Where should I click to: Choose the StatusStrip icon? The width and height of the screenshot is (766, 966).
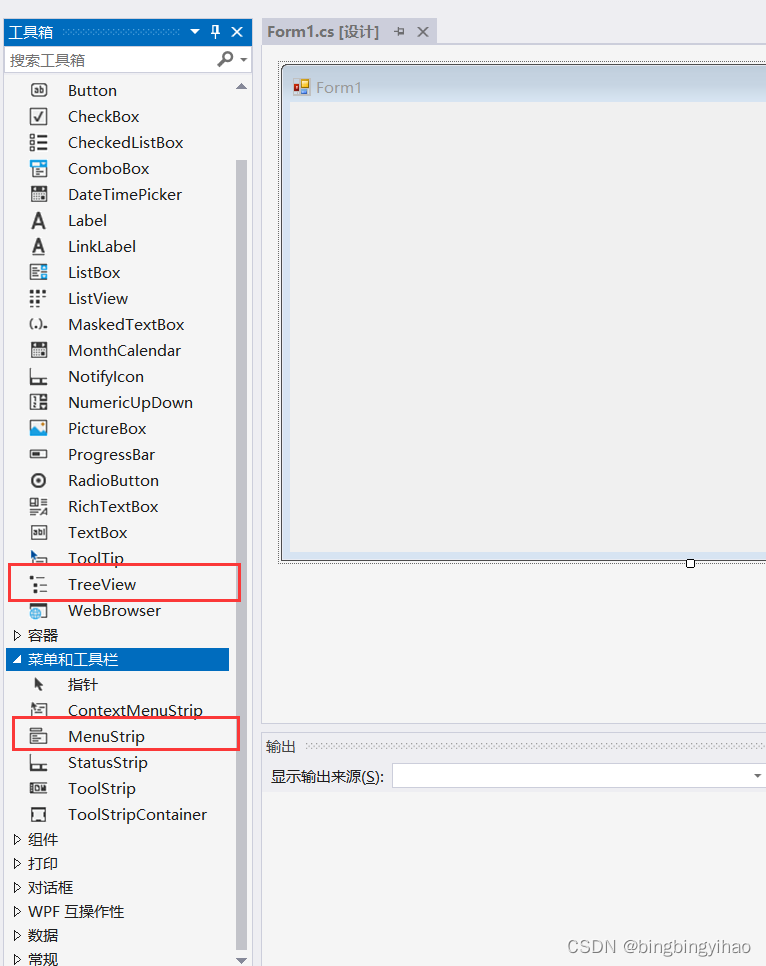[38, 763]
